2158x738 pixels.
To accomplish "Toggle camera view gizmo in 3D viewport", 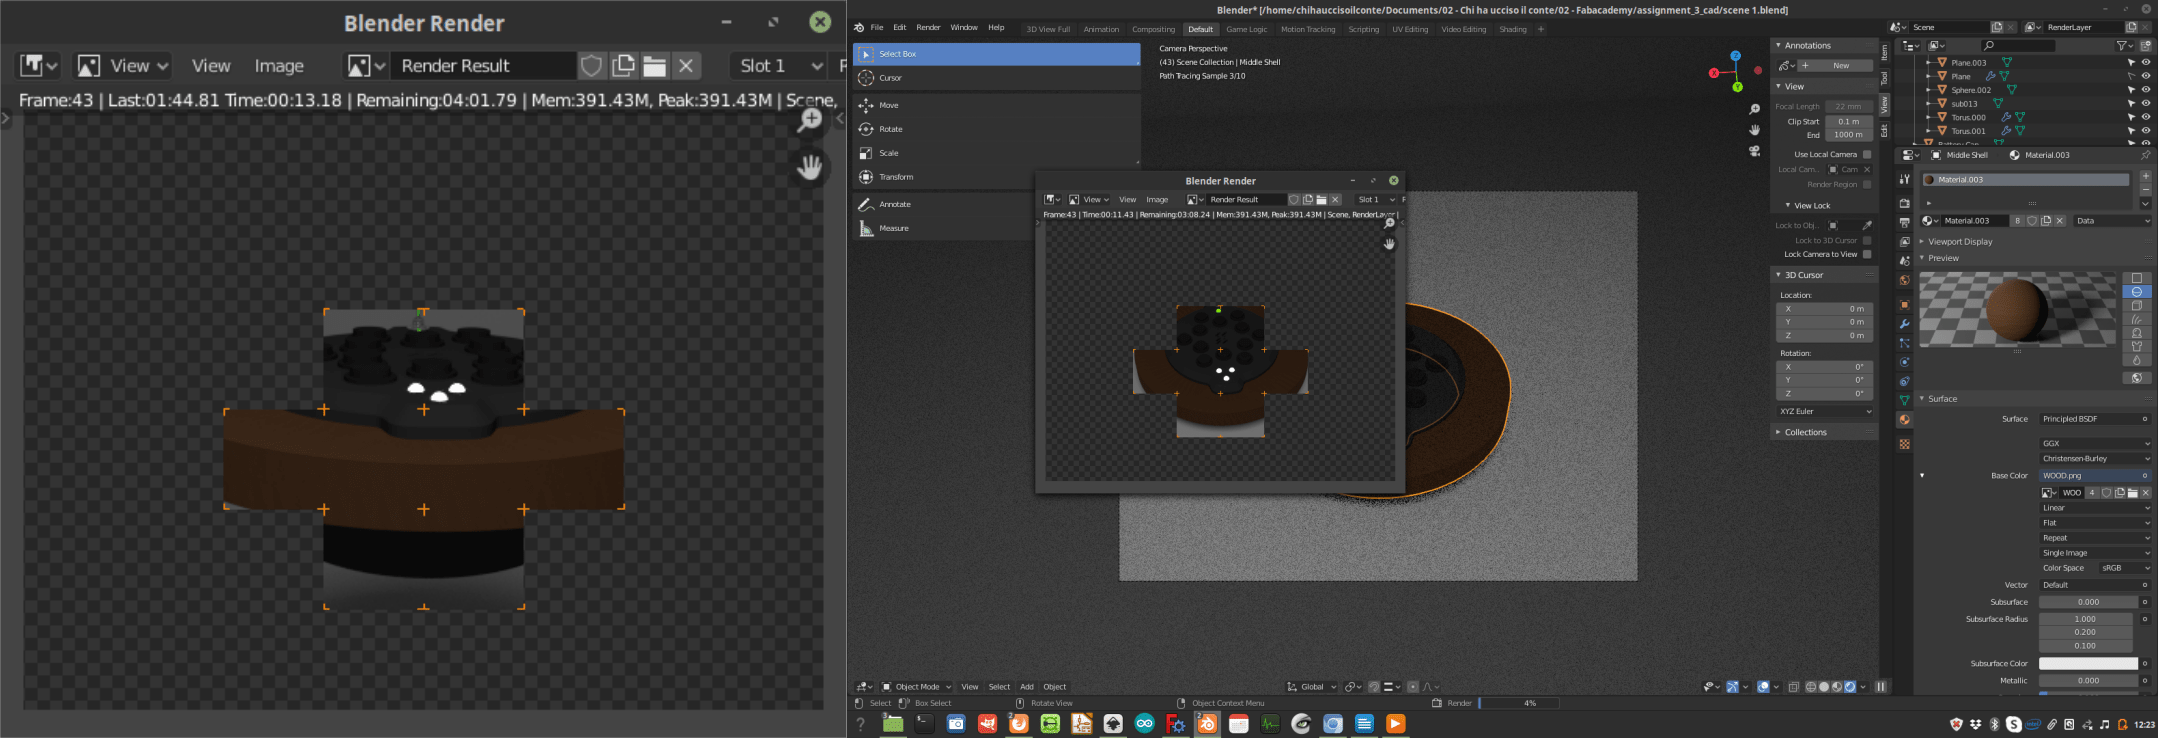I will click(x=1754, y=151).
